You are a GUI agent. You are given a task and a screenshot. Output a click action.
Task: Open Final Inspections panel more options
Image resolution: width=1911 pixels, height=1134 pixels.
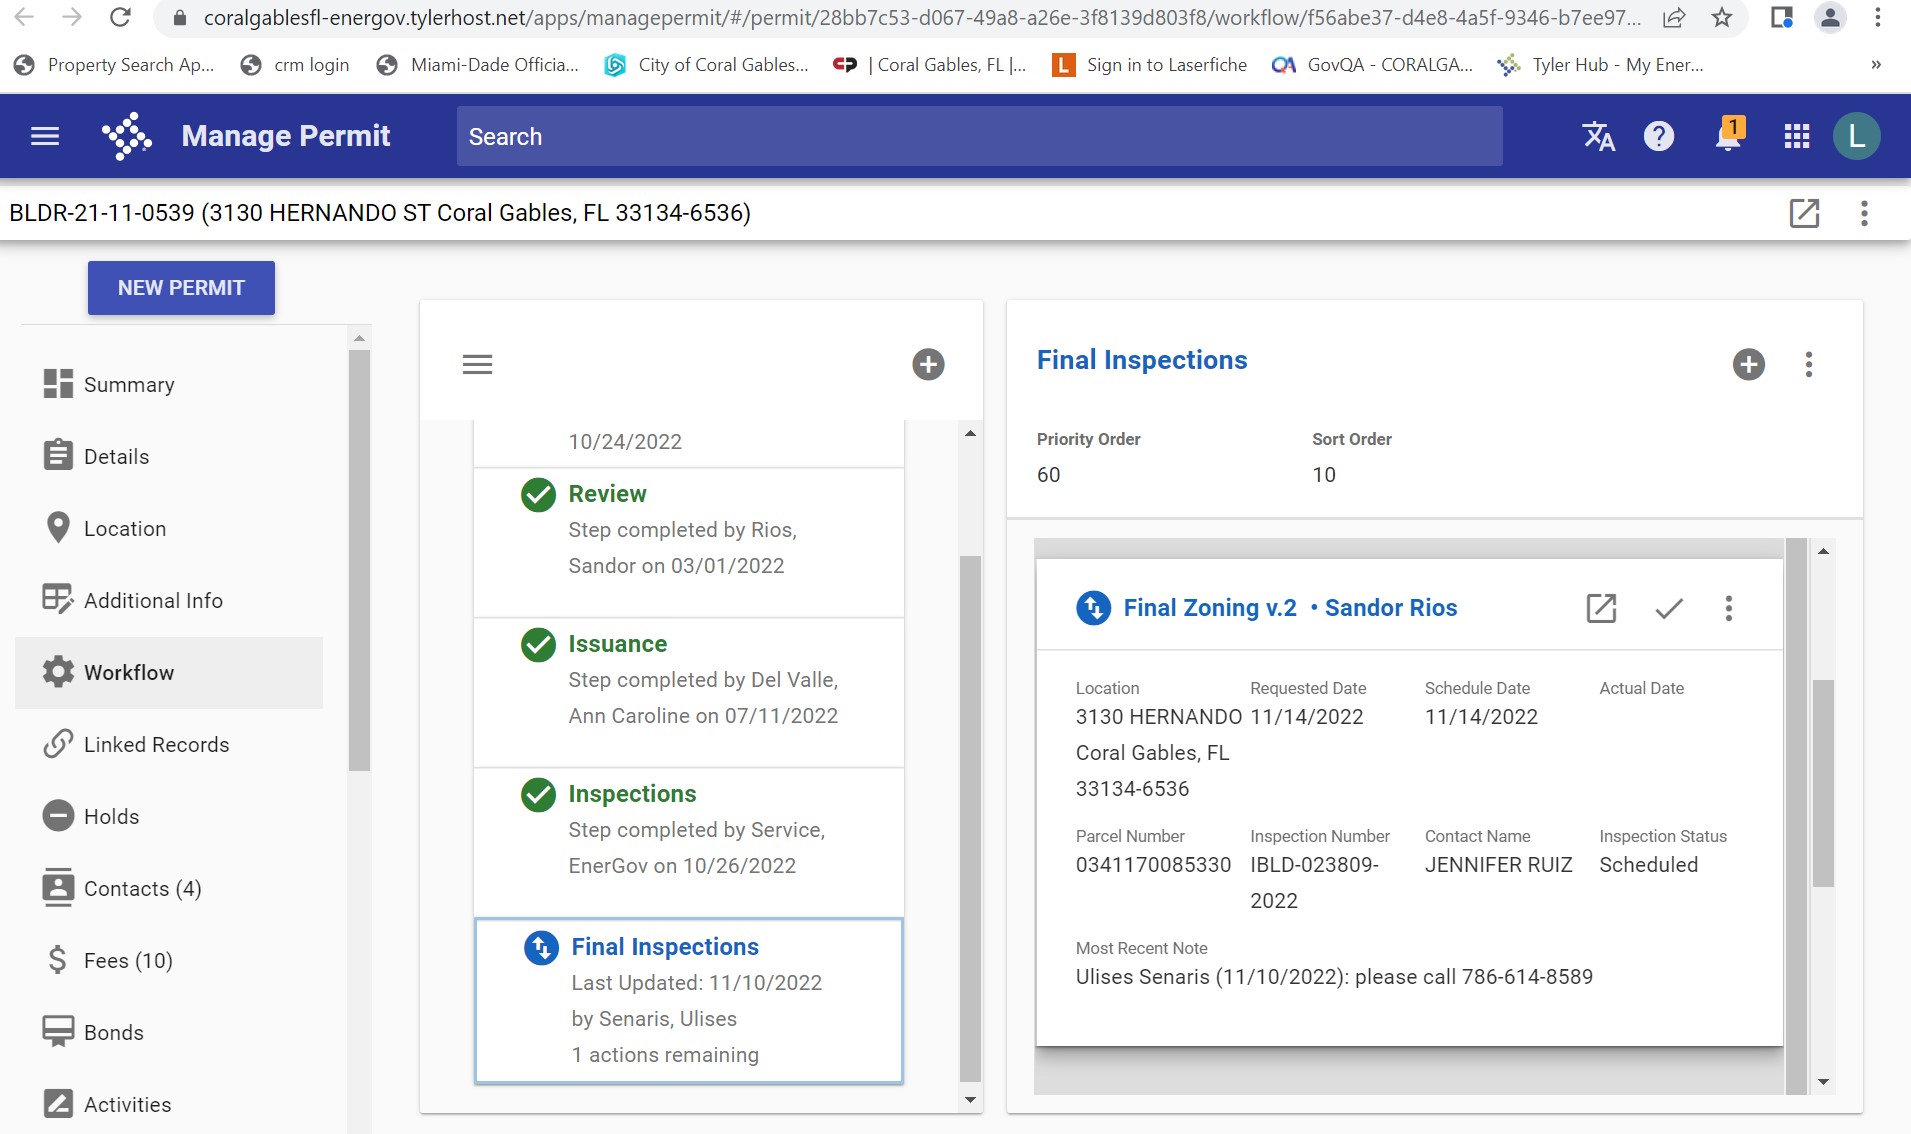[1808, 364]
